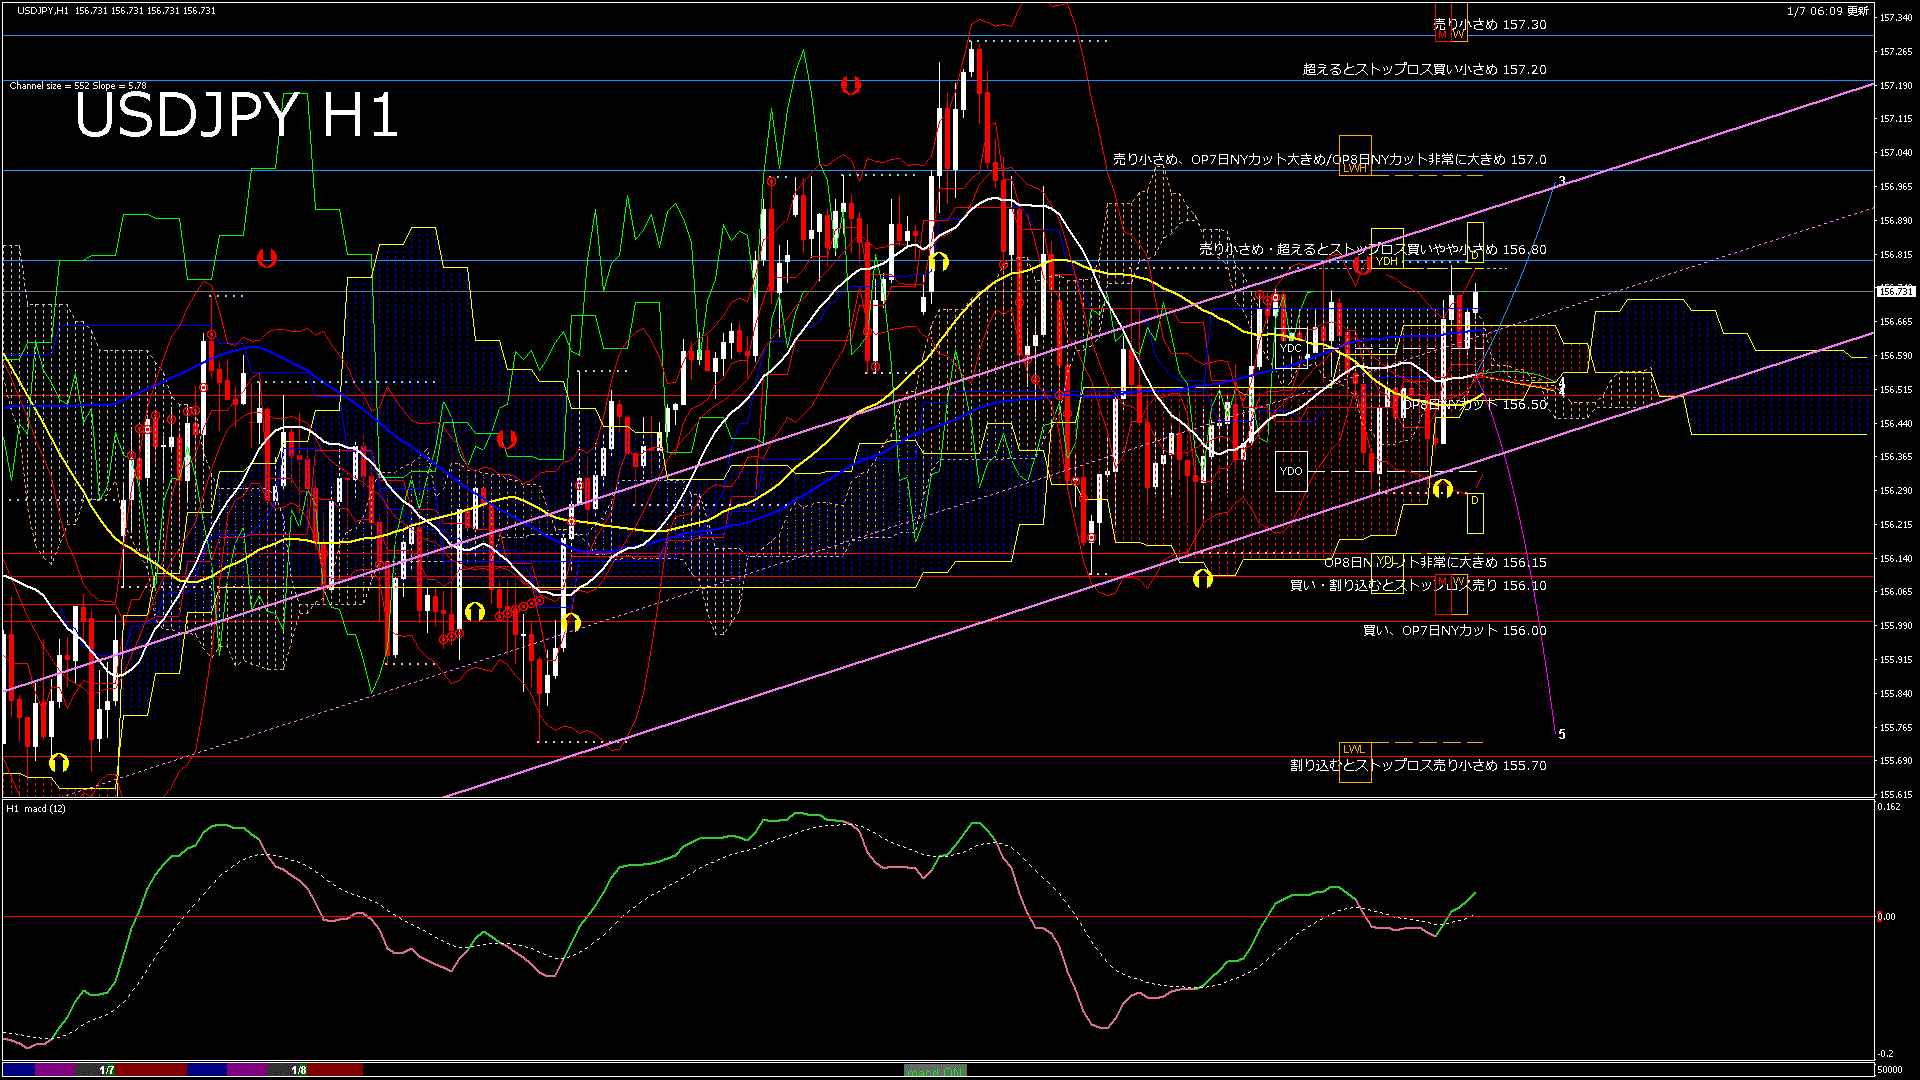The height and width of the screenshot is (1080, 1920).
Task: Click the current price tag 156.731
Action: pyautogui.click(x=1895, y=291)
